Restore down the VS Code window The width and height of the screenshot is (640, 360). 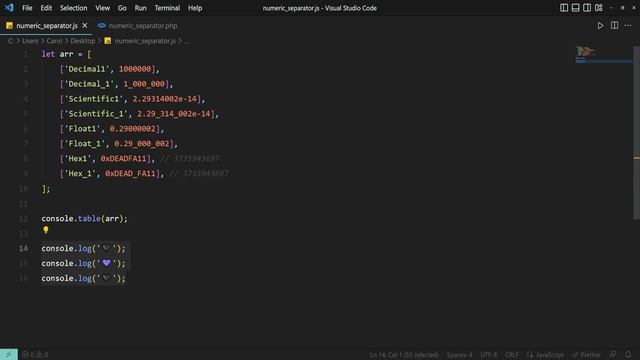pos(622,8)
